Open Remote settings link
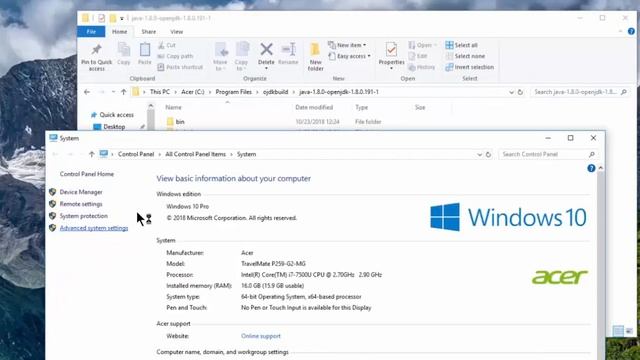Screen dimensions: 640x360 click(81, 204)
